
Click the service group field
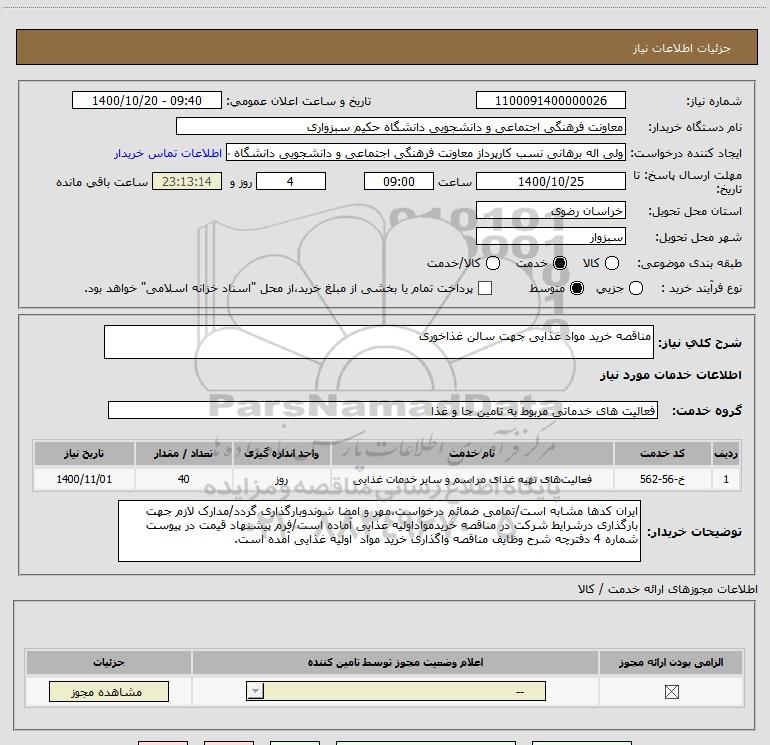[383, 410]
